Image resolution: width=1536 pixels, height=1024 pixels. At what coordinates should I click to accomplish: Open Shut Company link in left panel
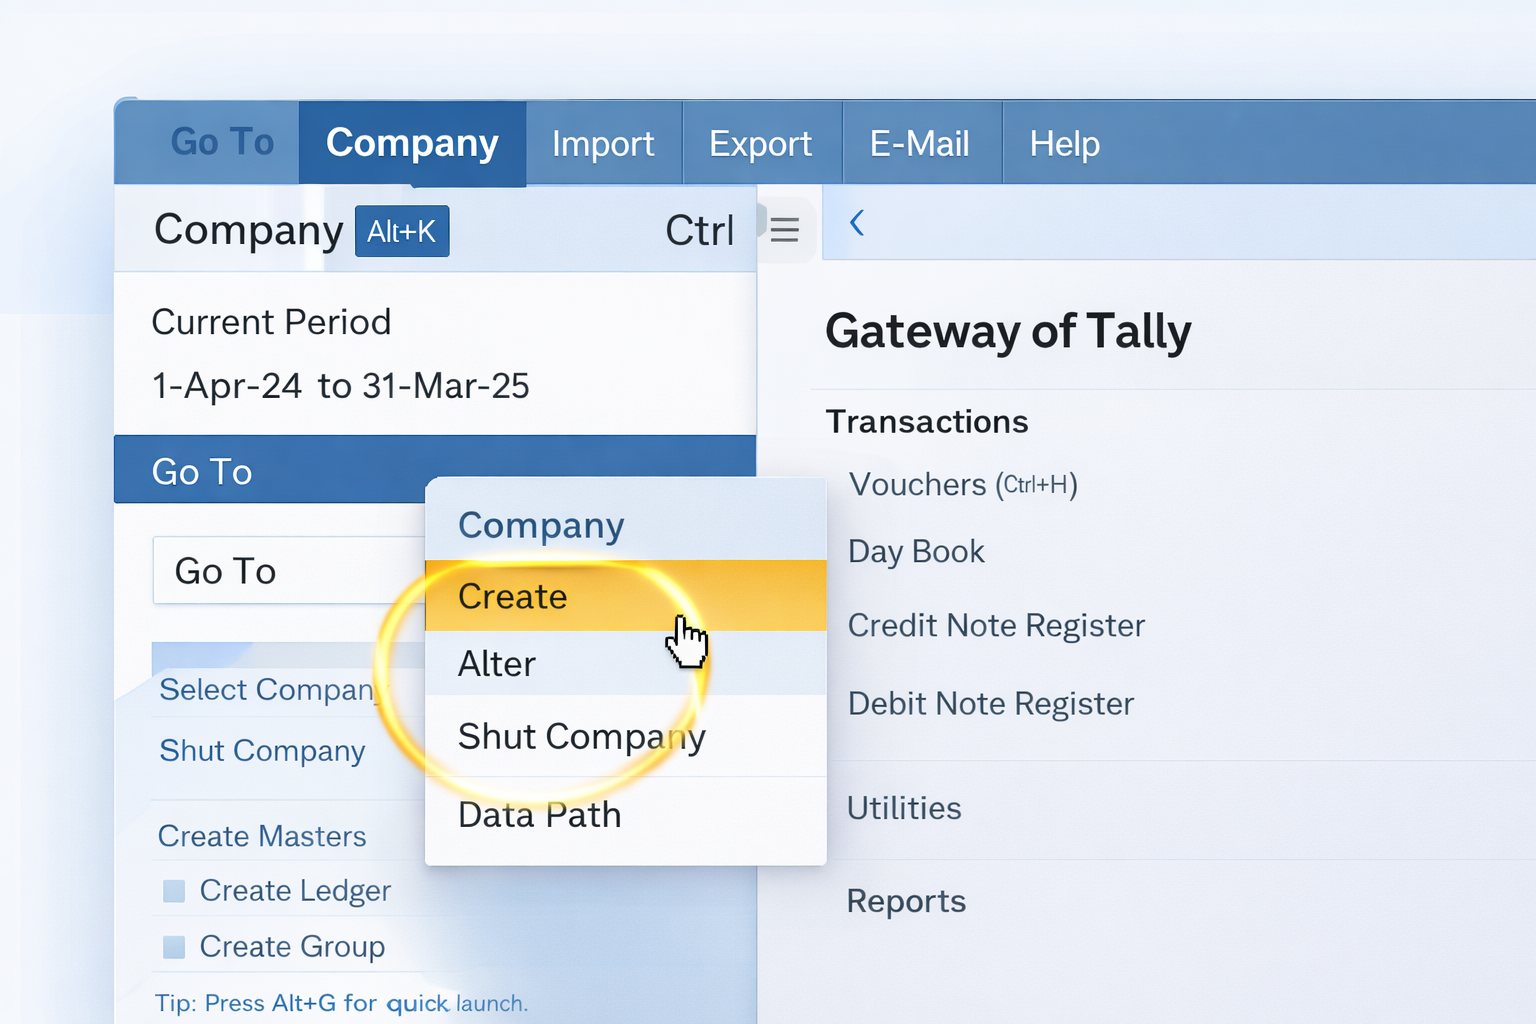[x=262, y=751]
